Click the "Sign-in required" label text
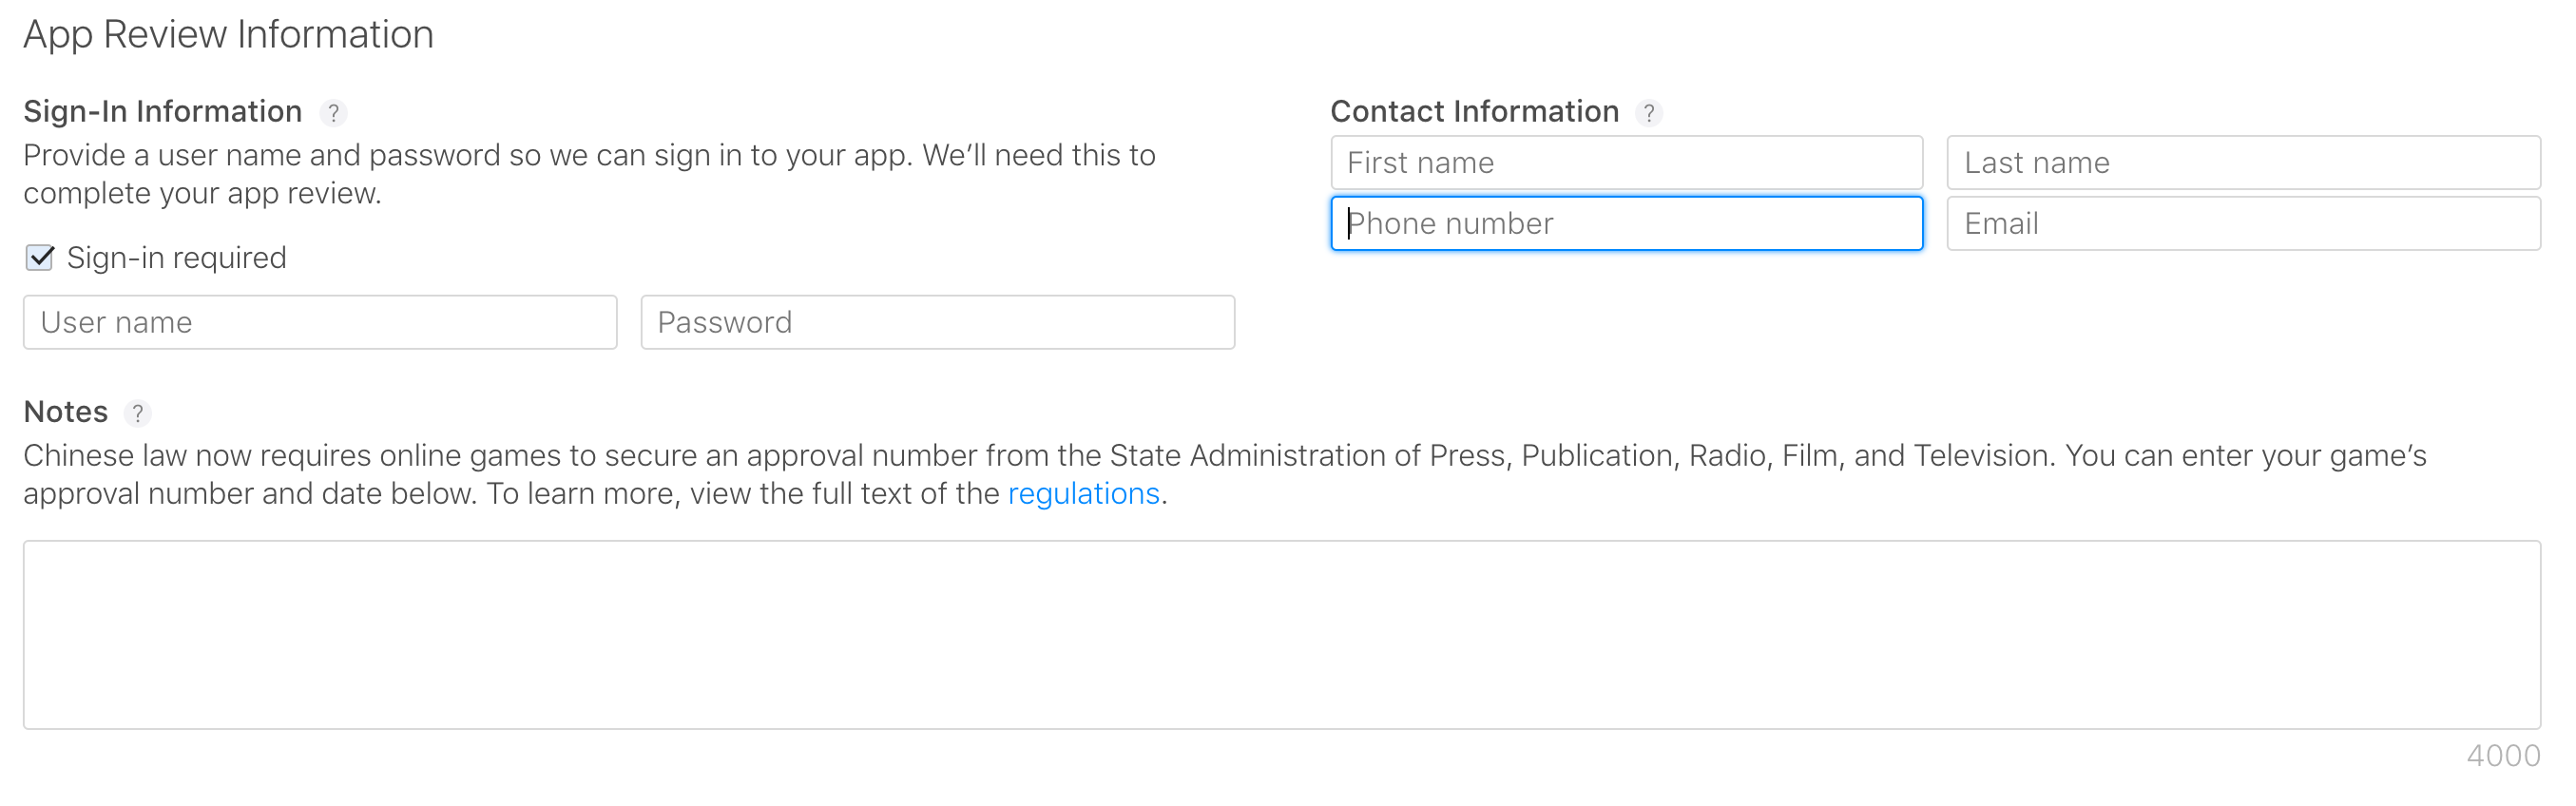Screen dimensions: 2576x806 pos(176,258)
